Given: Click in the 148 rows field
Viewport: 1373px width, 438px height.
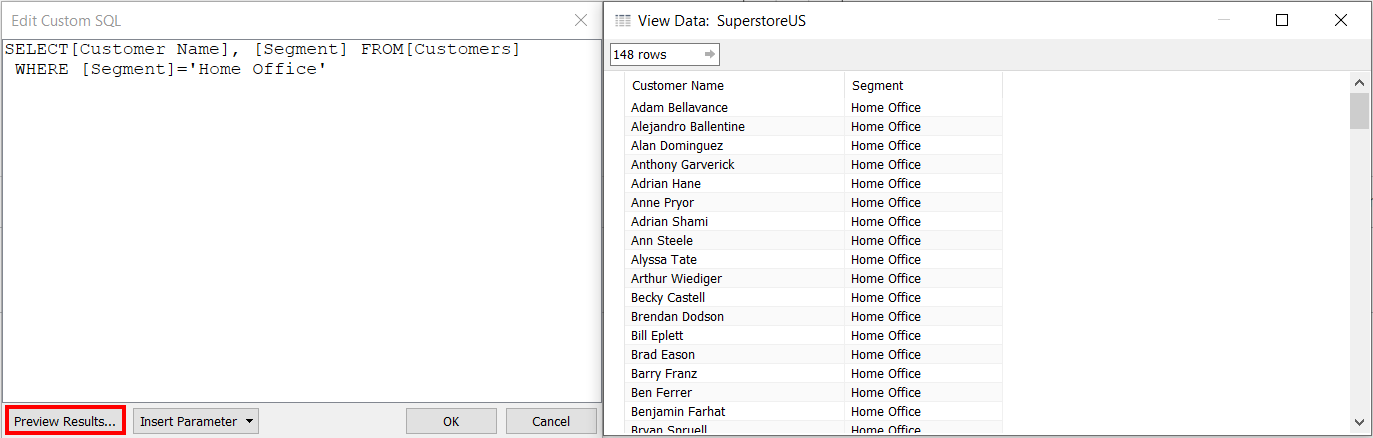Looking at the screenshot, I should point(654,54).
